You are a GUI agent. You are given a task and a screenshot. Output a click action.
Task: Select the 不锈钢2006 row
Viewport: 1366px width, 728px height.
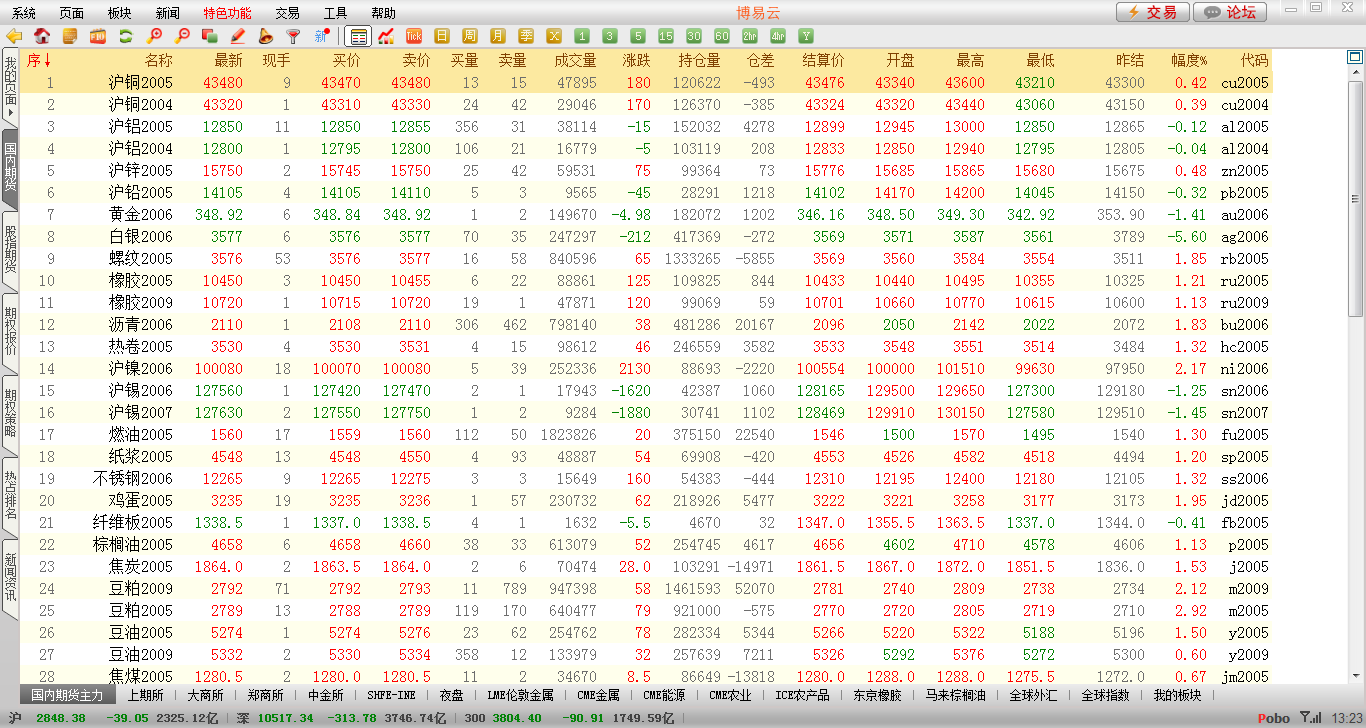click(647, 479)
